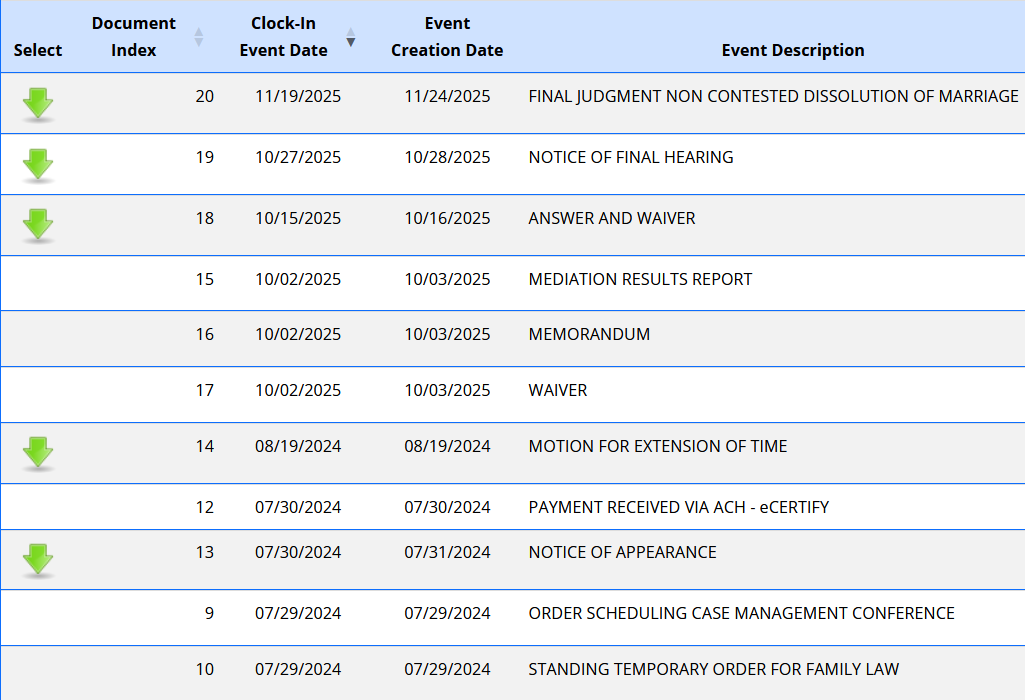Select Payment Received via ACH row
The image size is (1025, 700).
[x=678, y=508]
